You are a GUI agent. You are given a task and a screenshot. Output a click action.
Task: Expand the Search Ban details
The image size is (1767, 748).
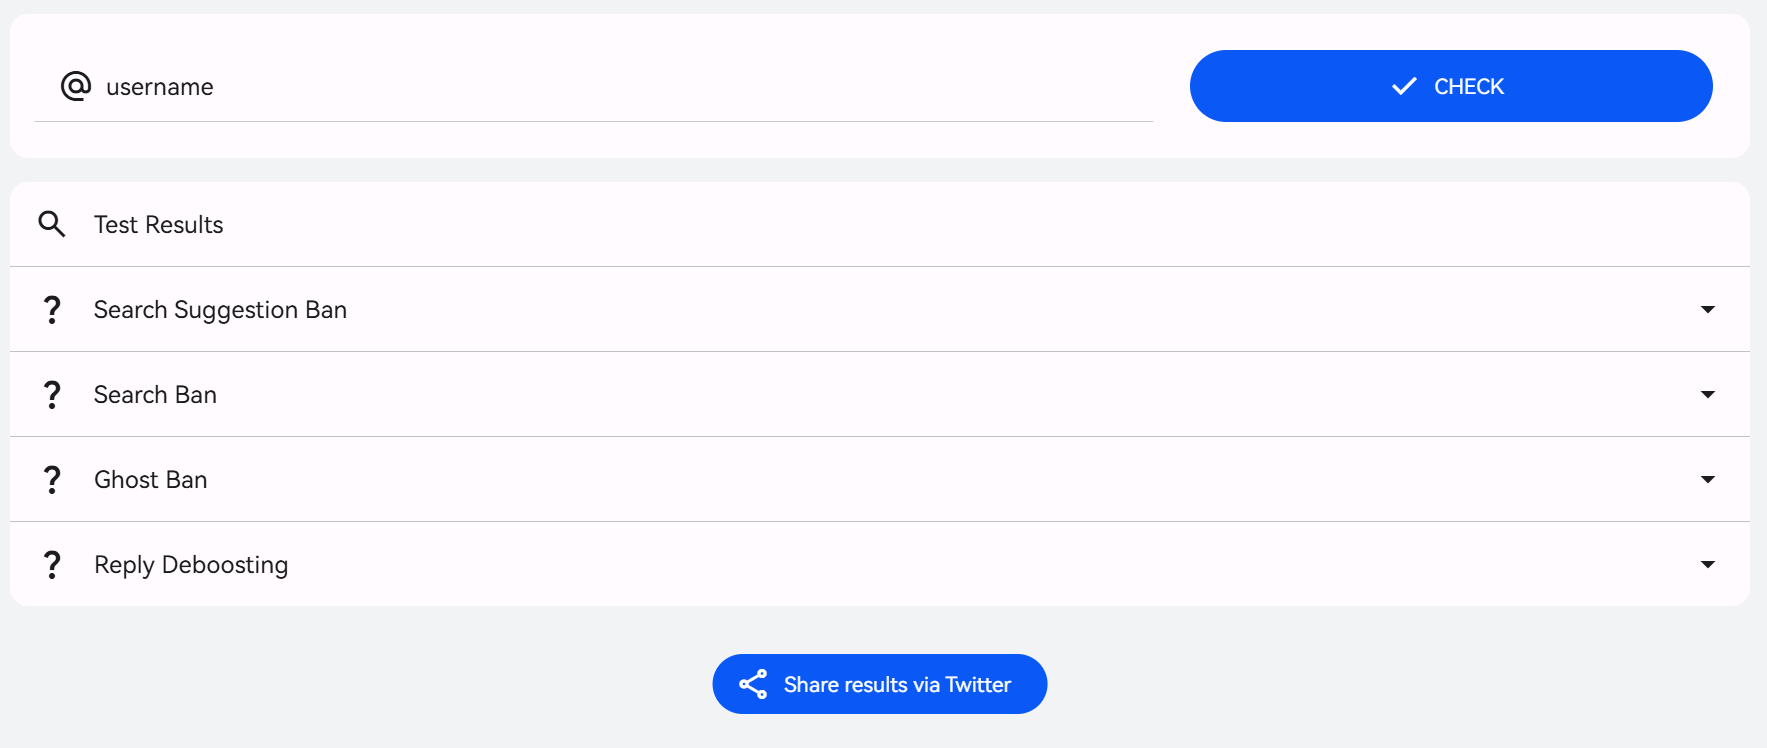pos(1706,394)
